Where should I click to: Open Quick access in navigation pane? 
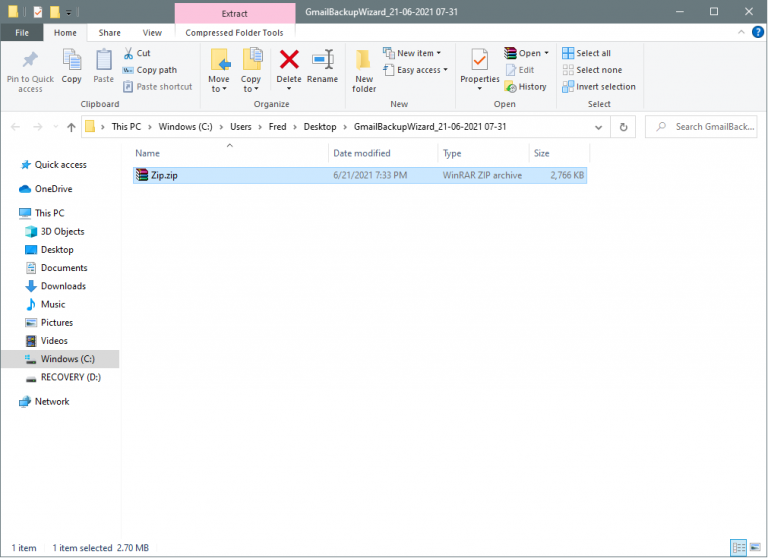coord(54,165)
